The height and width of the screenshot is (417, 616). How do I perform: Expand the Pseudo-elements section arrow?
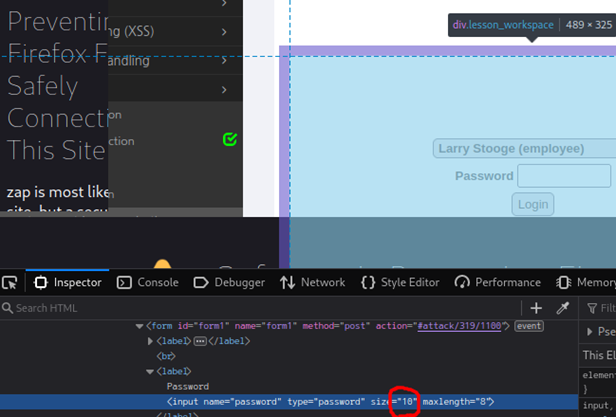pyautogui.click(x=589, y=332)
